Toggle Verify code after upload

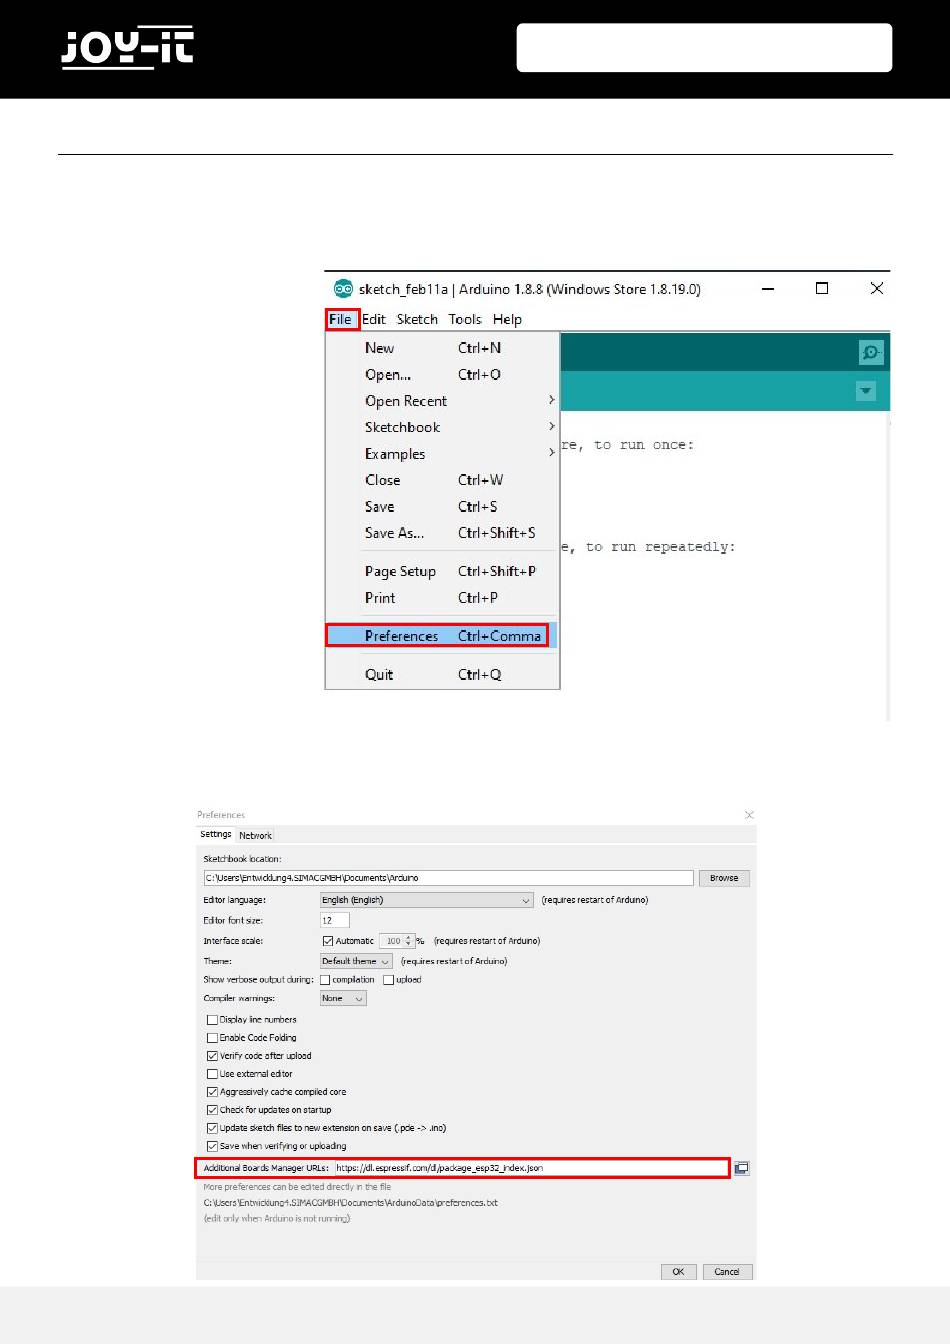tap(212, 1056)
